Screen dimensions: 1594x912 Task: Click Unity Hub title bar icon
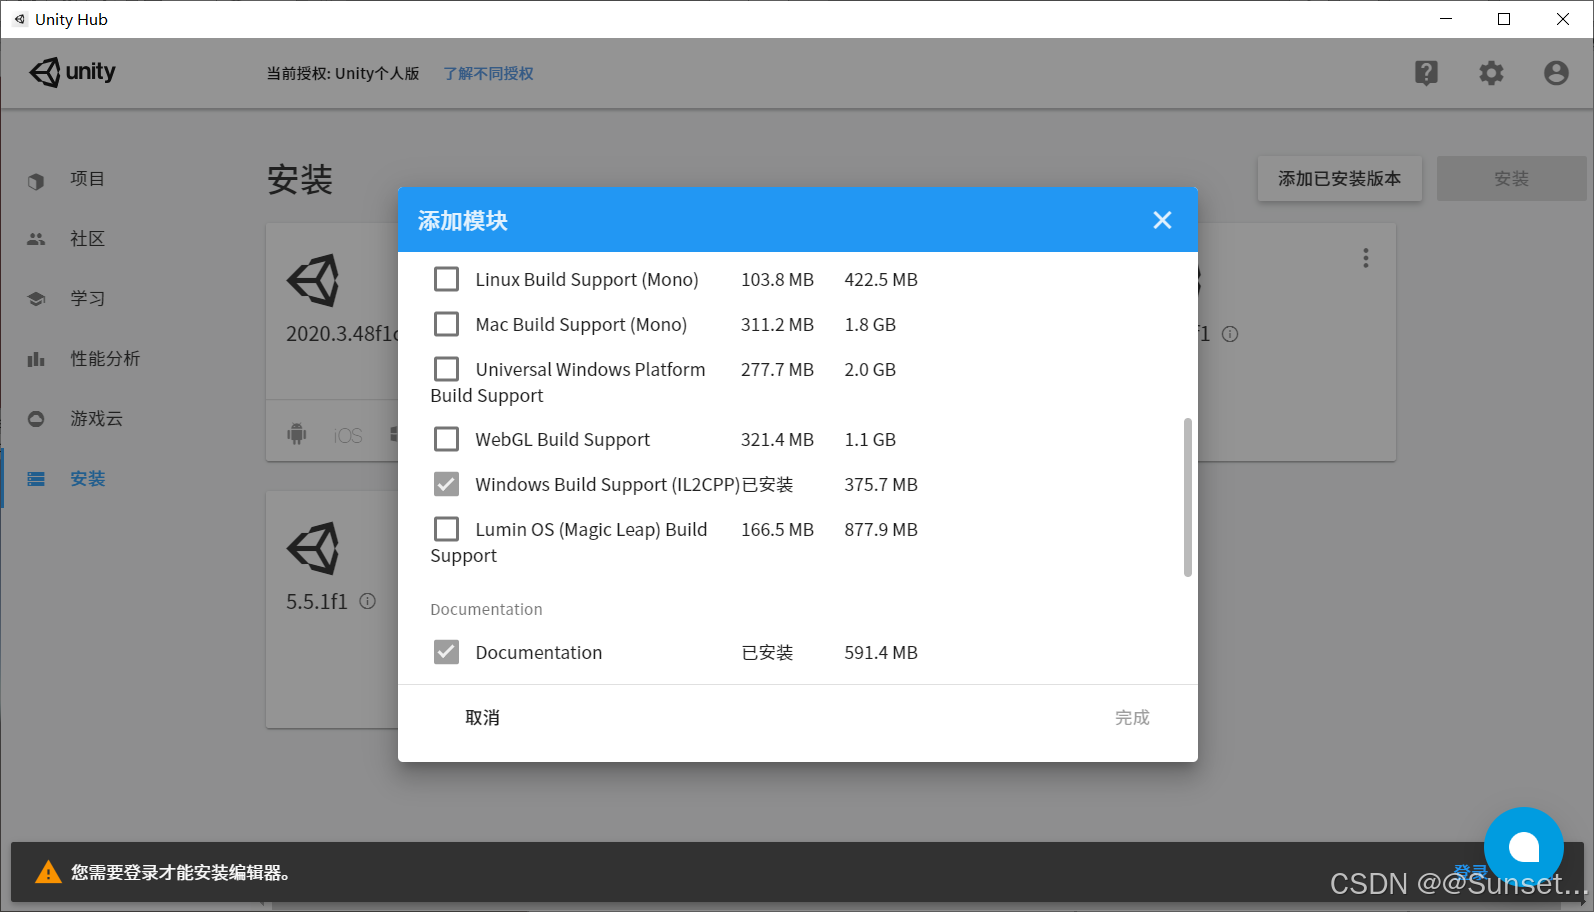[19, 19]
